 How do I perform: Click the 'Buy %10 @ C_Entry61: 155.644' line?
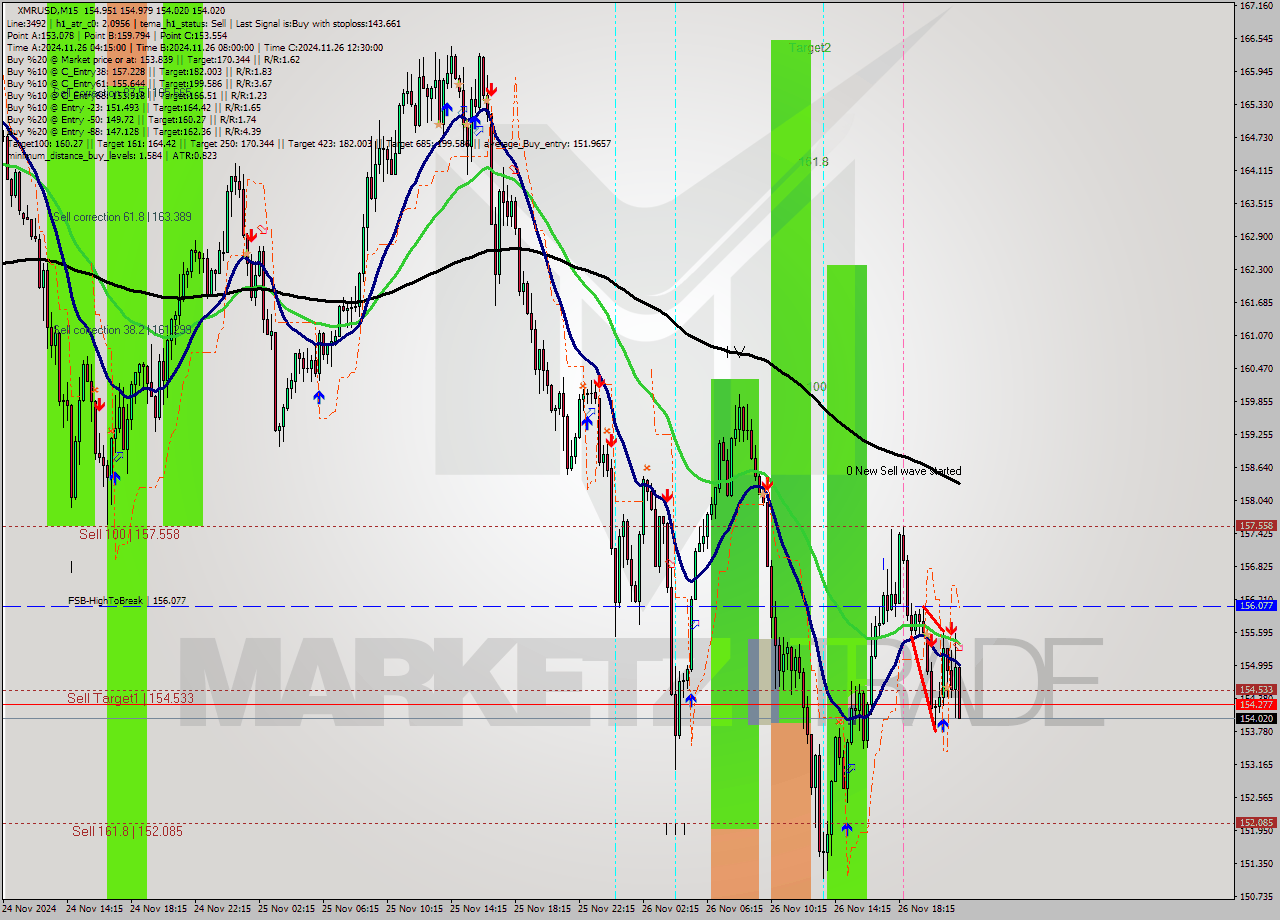point(75,83)
